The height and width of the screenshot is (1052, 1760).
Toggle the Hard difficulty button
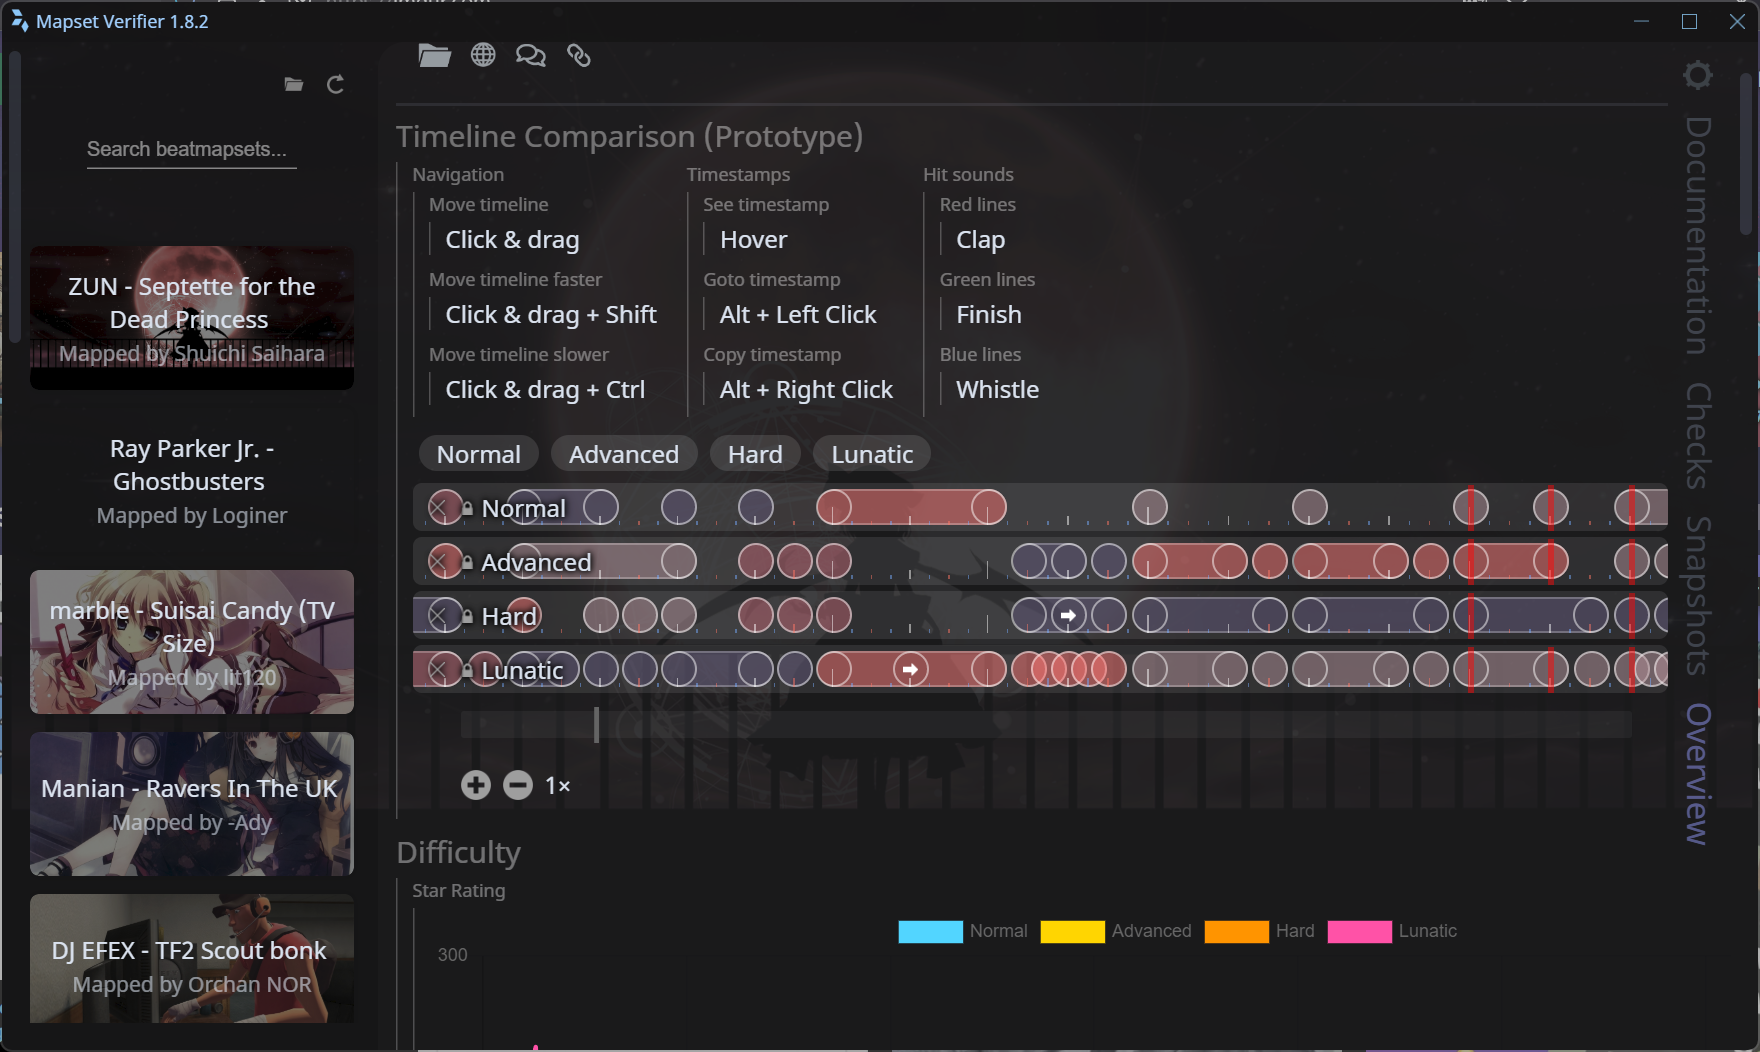(x=754, y=454)
